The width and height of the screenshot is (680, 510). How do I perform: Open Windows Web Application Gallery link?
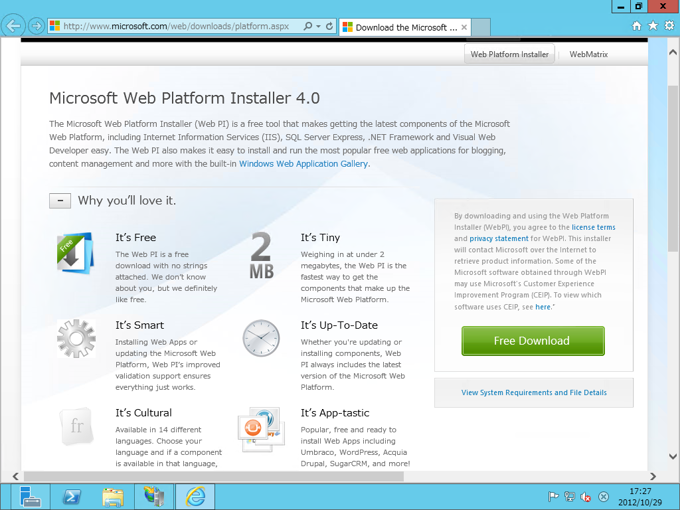click(303, 164)
